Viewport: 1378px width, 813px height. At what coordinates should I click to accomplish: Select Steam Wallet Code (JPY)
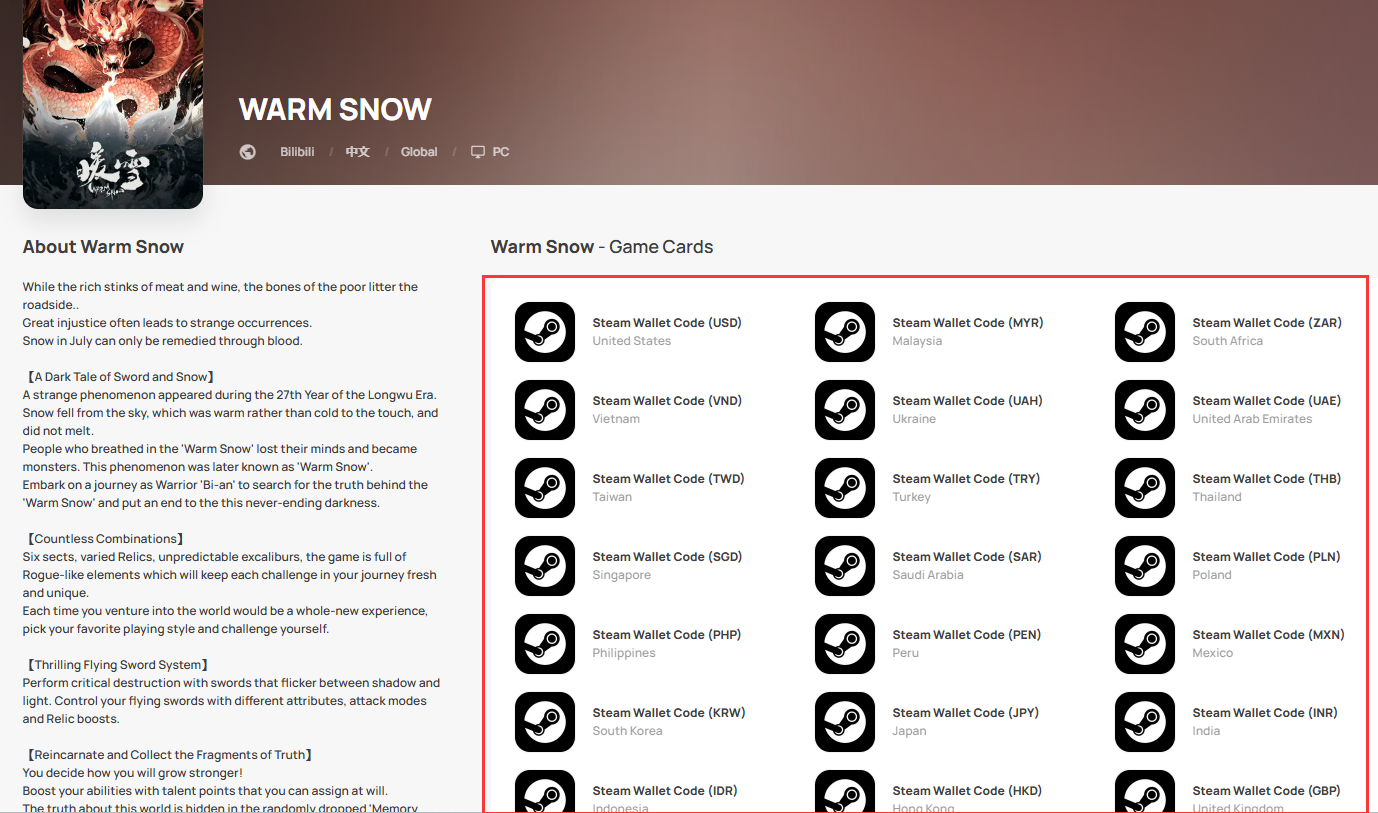(x=965, y=713)
